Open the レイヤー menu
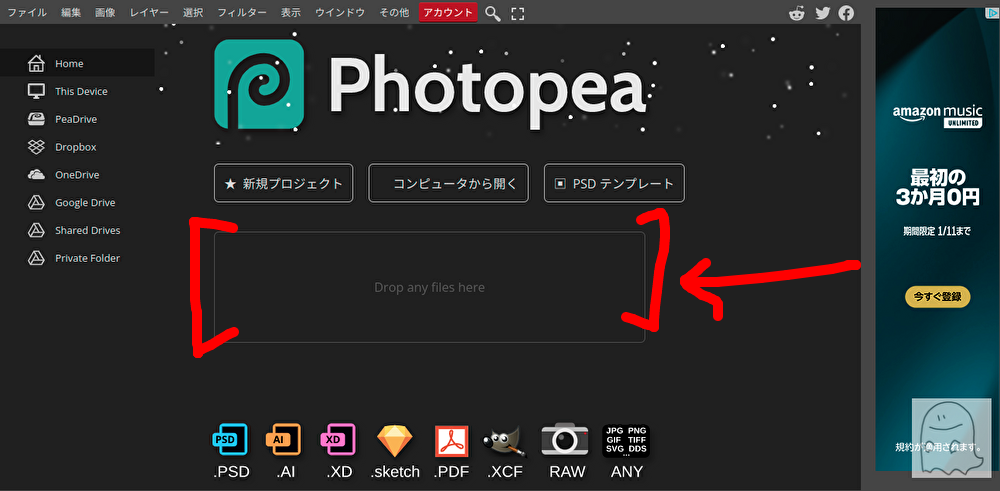The height and width of the screenshot is (491, 1000). coord(149,12)
